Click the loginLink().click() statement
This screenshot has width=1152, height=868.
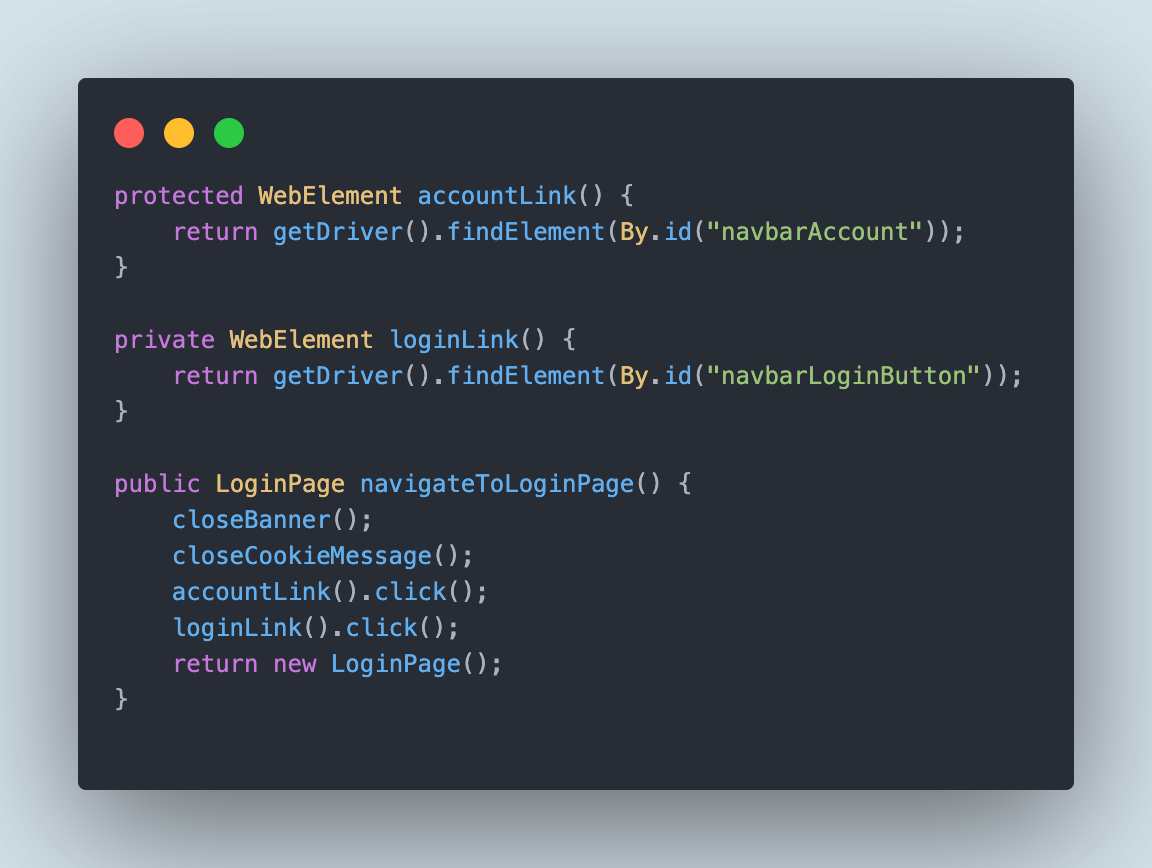316,628
